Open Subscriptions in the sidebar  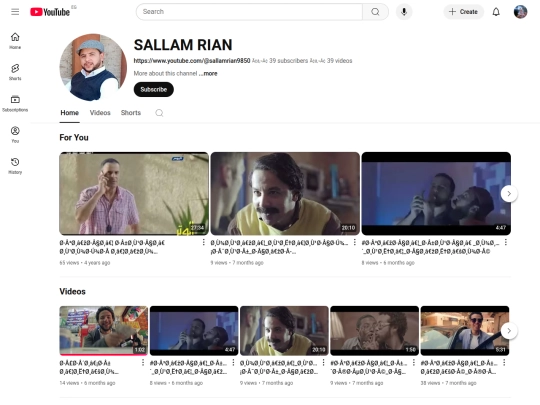(x=15, y=103)
